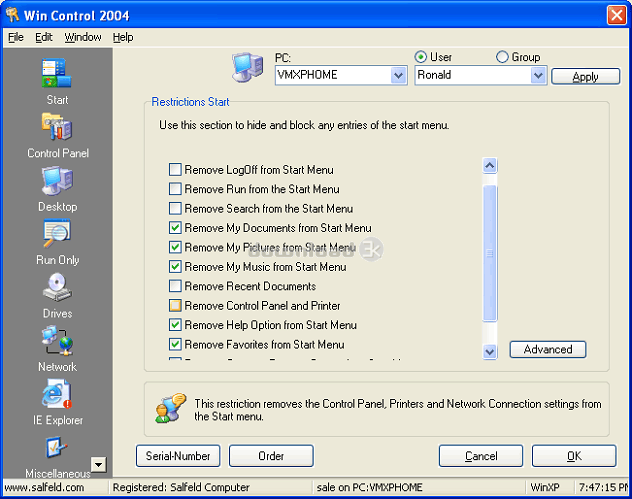Open the Start restrictions section icon

[x=56, y=75]
